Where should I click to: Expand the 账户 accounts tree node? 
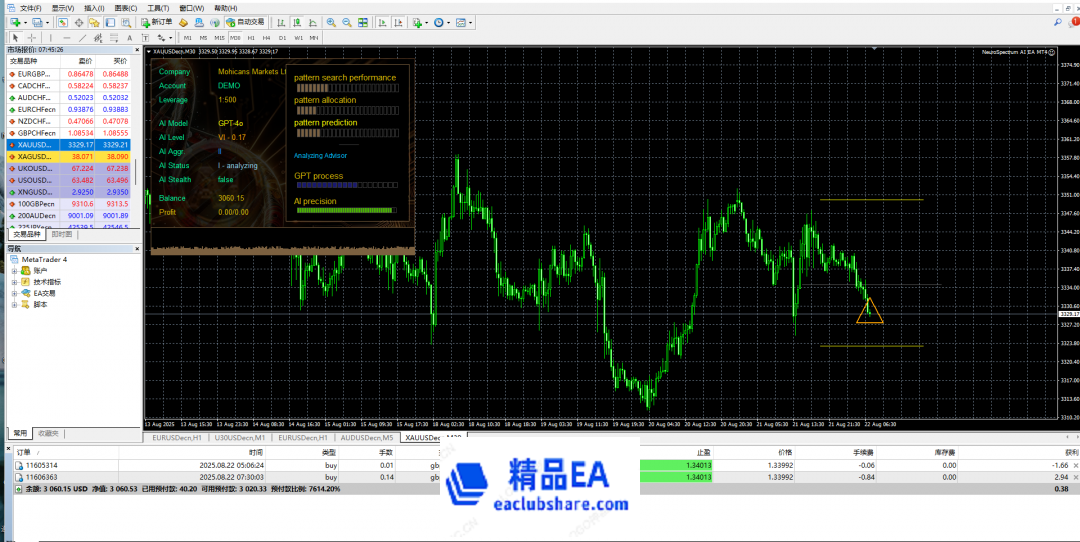click(x=15, y=271)
